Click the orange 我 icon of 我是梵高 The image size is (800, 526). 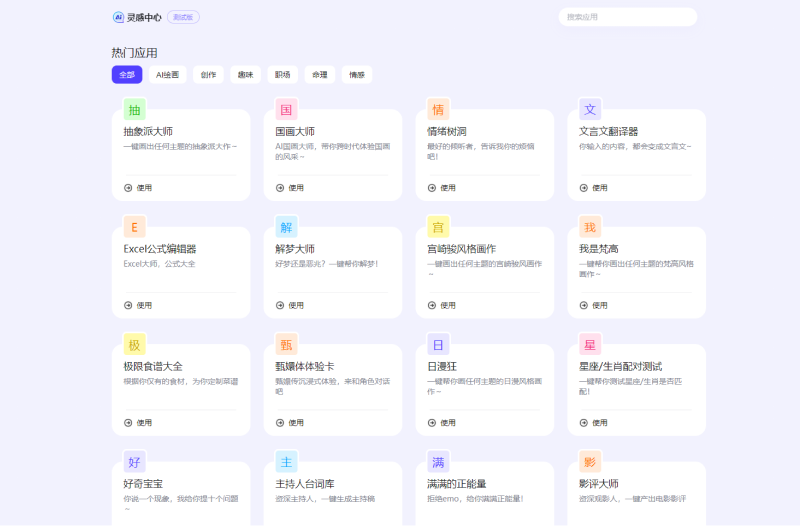coord(590,227)
